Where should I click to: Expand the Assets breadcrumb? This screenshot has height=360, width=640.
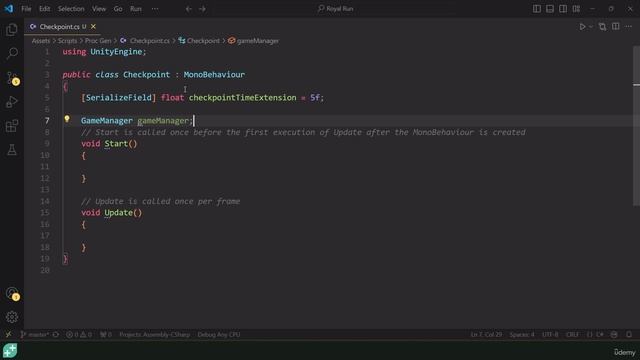[x=41, y=41]
